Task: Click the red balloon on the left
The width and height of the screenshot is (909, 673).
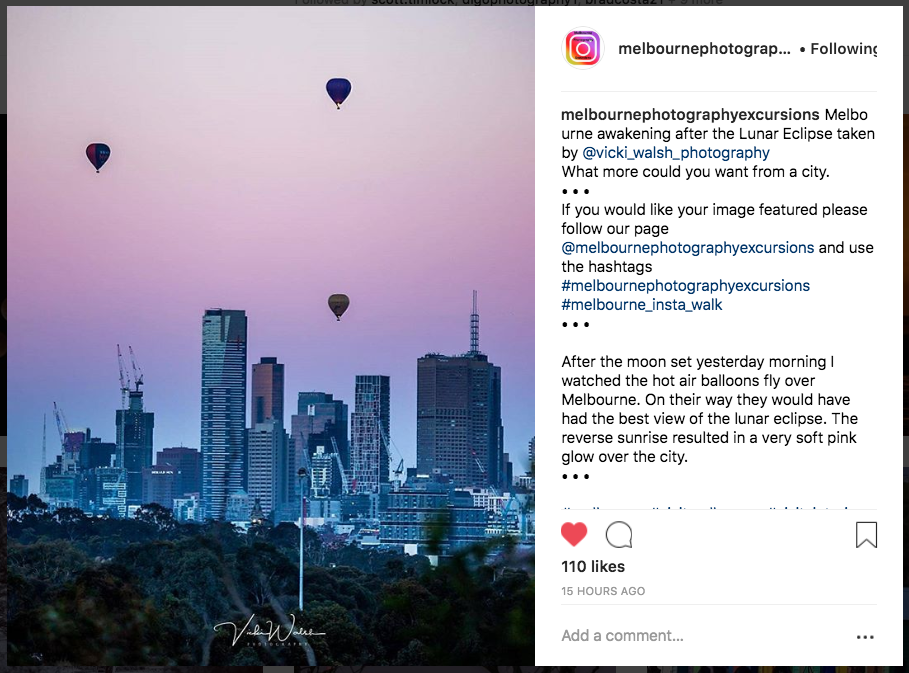Action: point(98,157)
